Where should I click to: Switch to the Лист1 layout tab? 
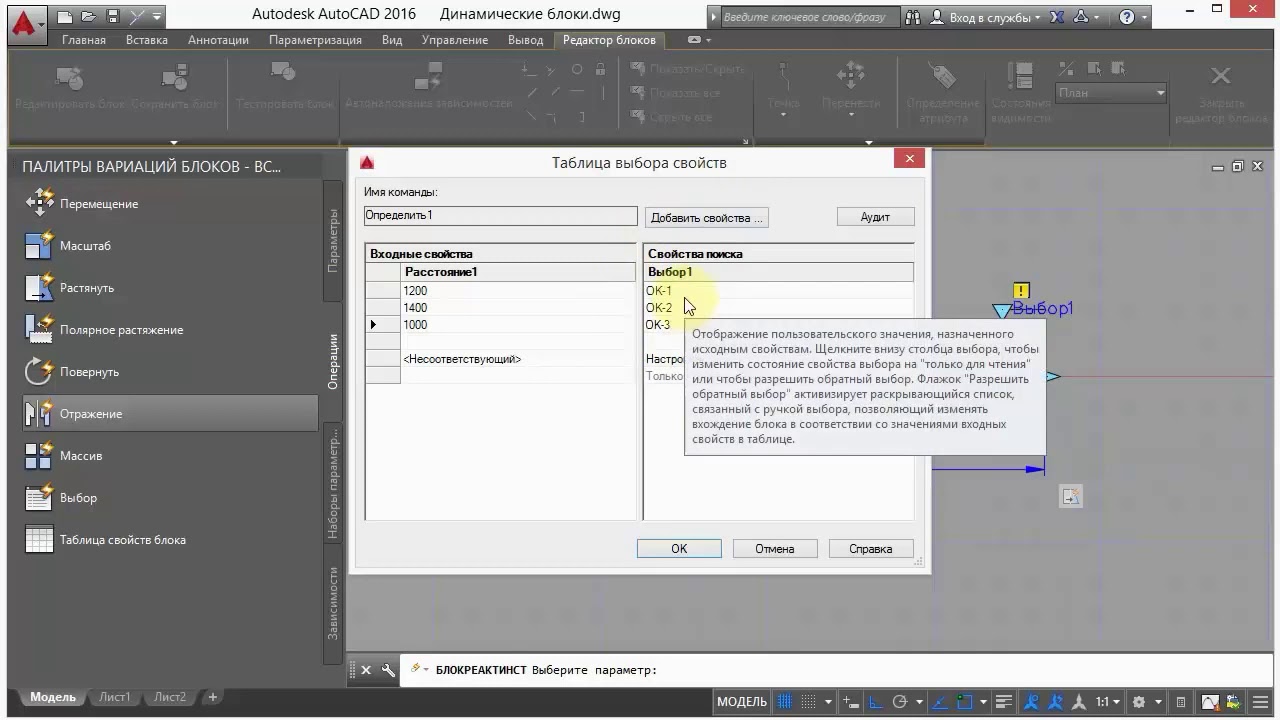tap(114, 697)
